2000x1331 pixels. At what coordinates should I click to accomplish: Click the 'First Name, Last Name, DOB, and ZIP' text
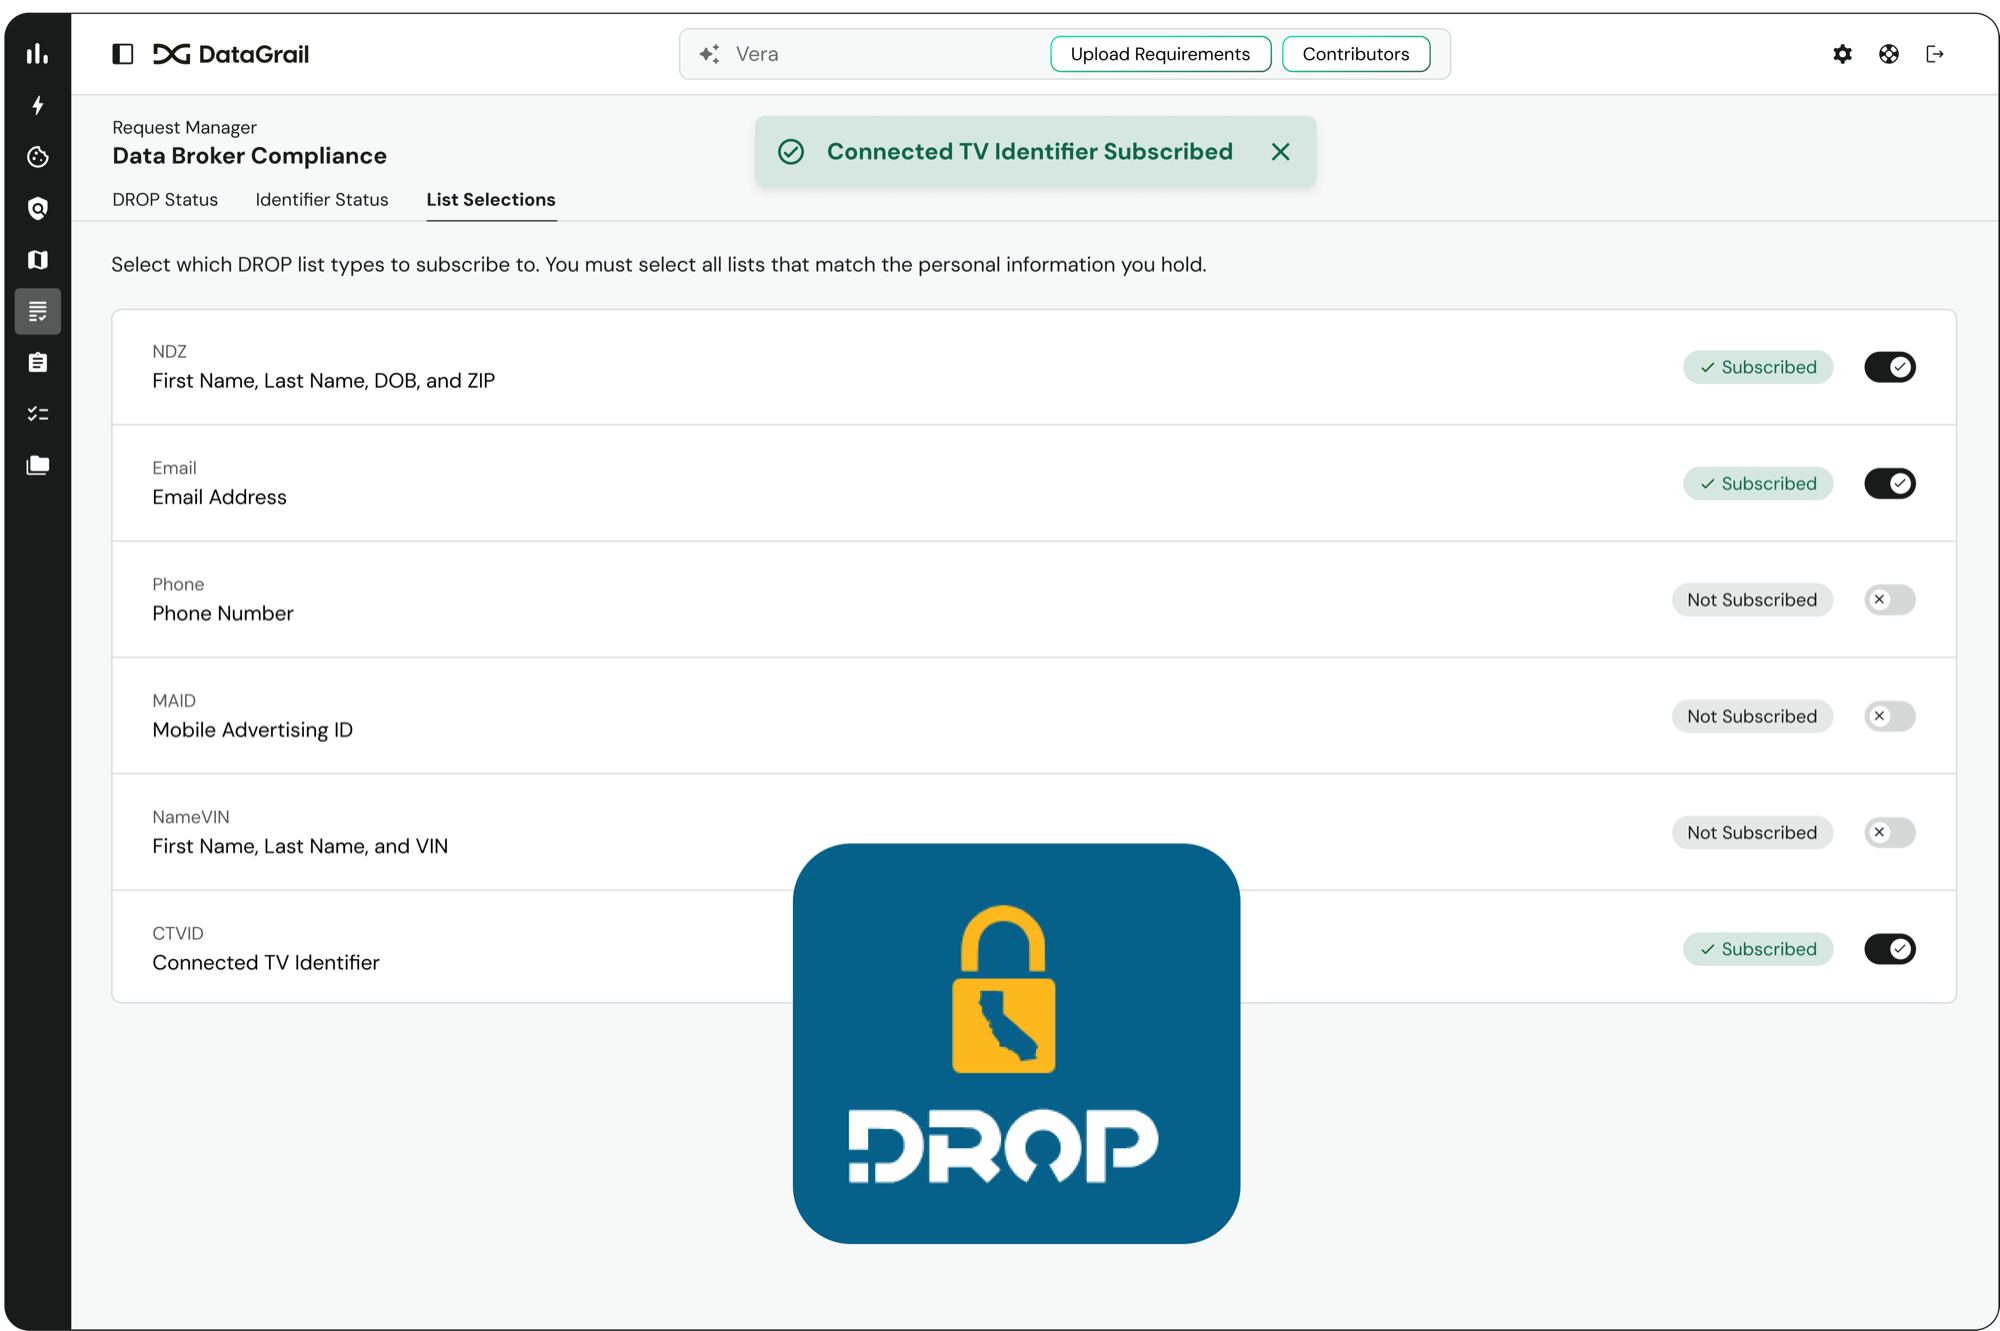point(323,381)
